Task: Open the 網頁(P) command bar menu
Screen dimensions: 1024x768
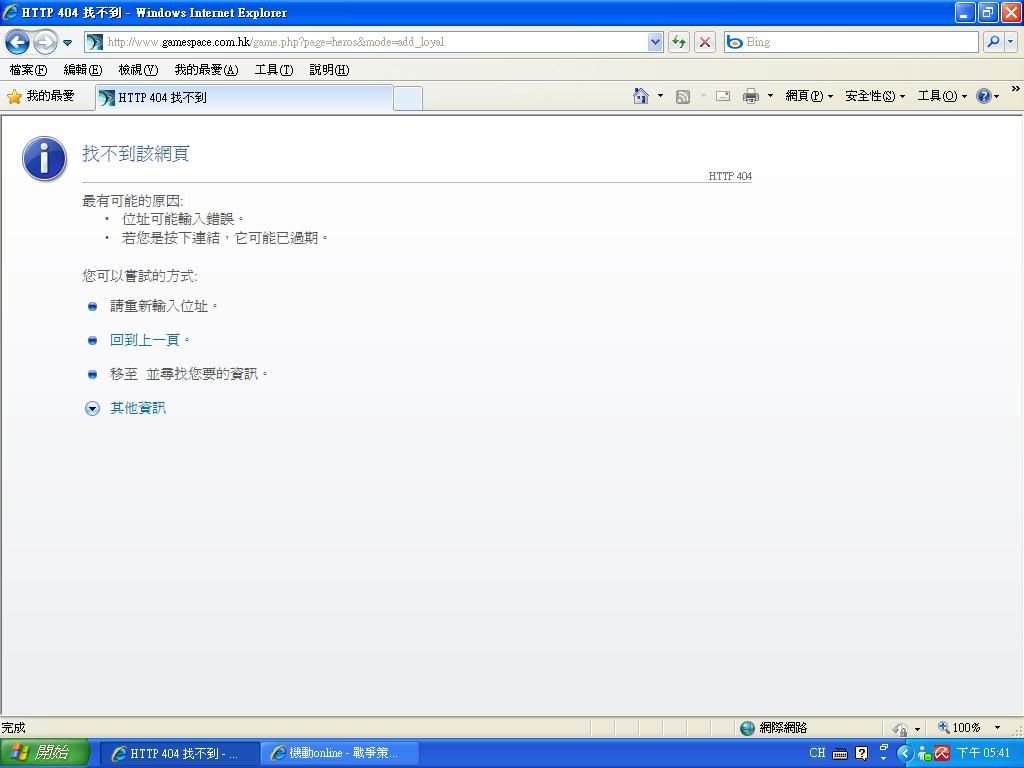Action: pos(809,97)
